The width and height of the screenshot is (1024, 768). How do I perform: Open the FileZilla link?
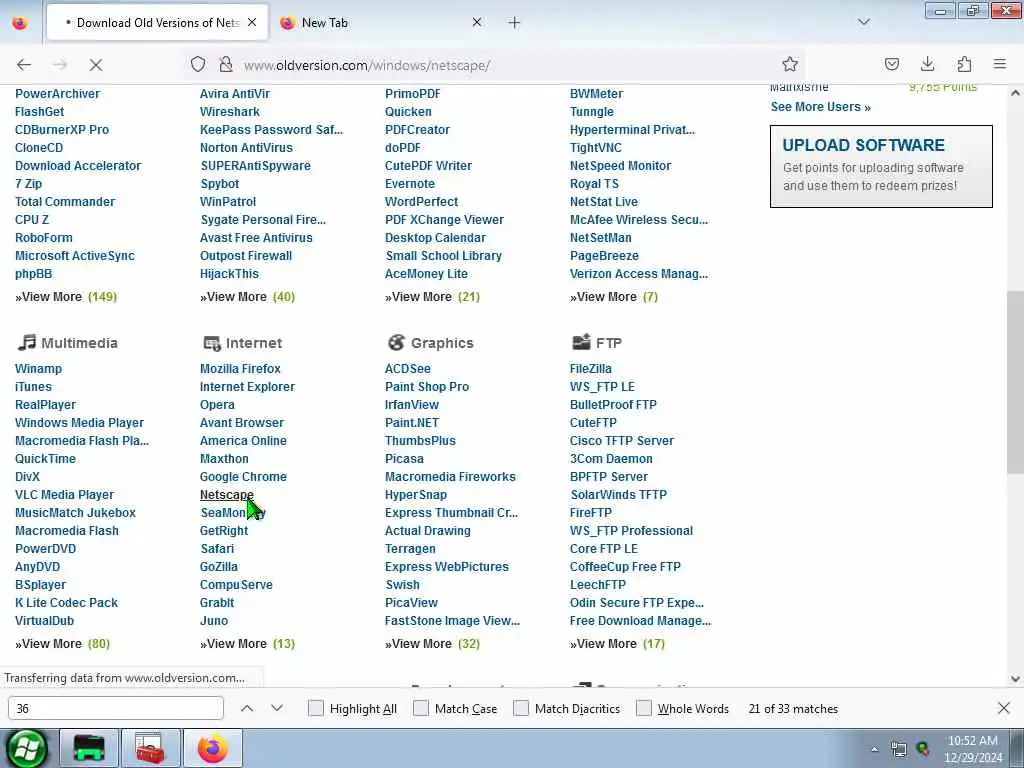pyautogui.click(x=590, y=369)
